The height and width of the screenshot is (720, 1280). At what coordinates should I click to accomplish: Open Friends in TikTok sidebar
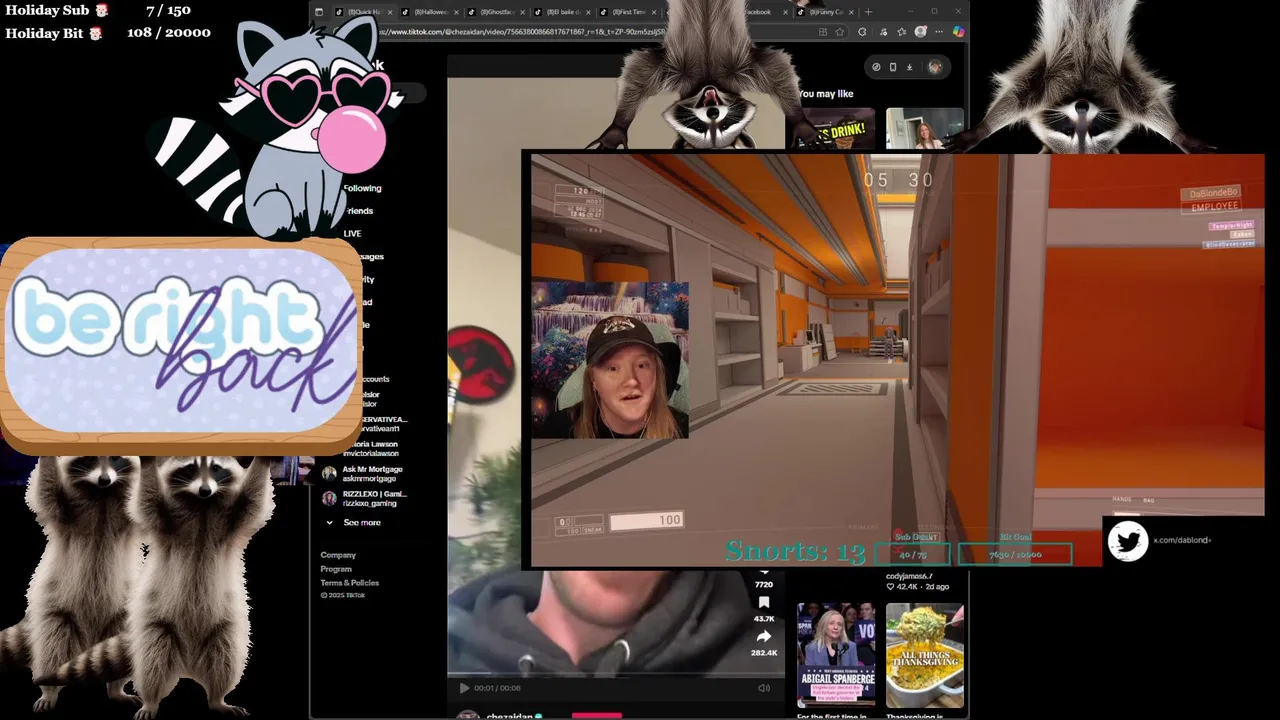(359, 211)
